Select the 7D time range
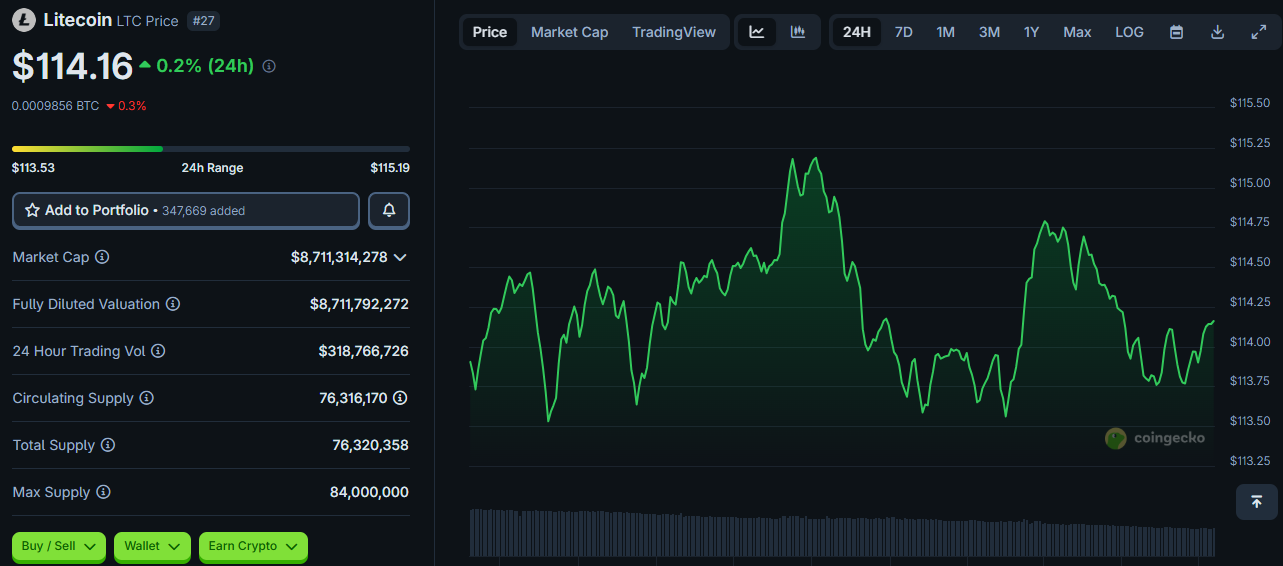Image resolution: width=1283 pixels, height=566 pixels. pos(903,32)
